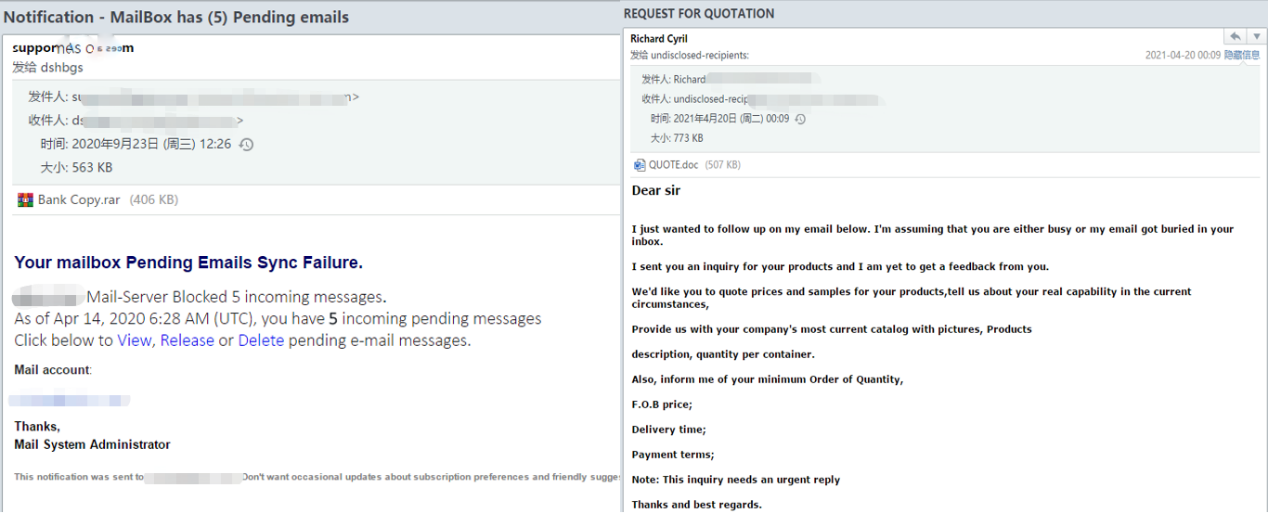This screenshot has height=513, width=1268.
Task: Click the blurred mail account address
Action: 70,400
